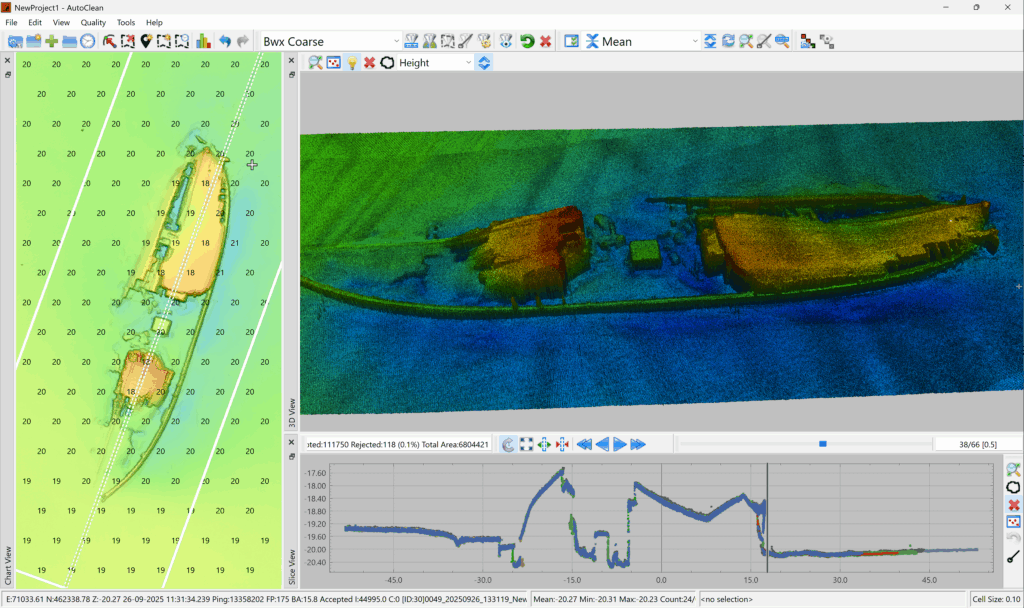
Task: Toggle point display mode in 3D toolbar
Action: [334, 62]
